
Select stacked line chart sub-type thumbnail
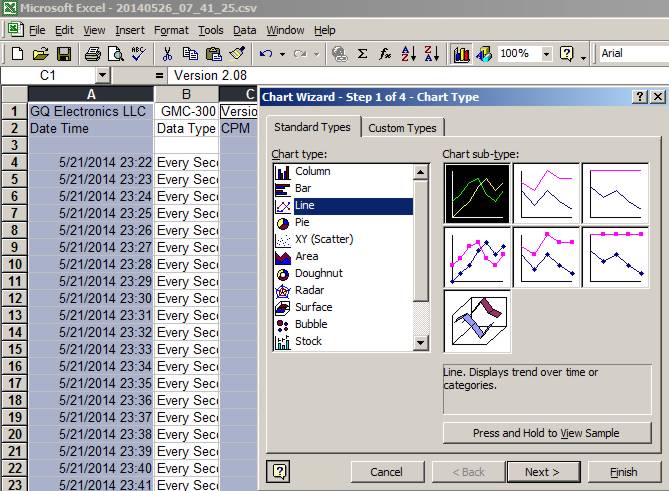click(x=546, y=193)
